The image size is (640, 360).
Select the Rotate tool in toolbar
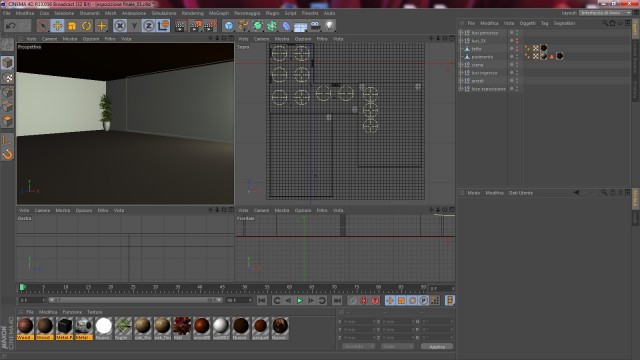pos(86,26)
